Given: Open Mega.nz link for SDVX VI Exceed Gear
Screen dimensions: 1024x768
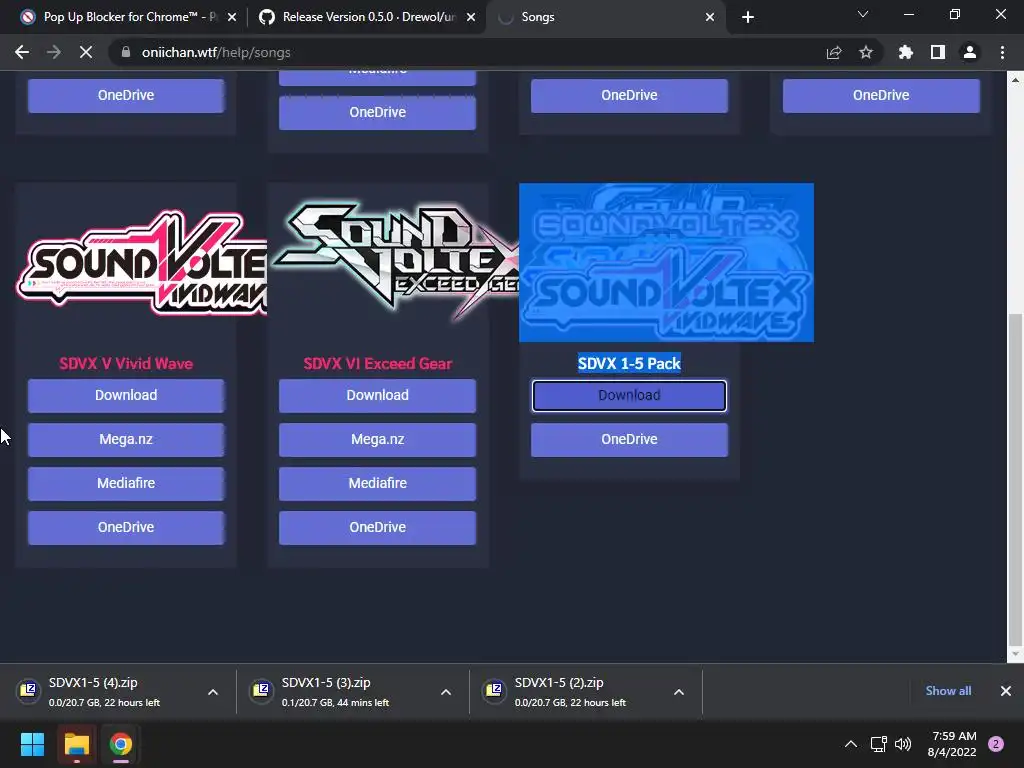Looking at the screenshot, I should point(377,439).
